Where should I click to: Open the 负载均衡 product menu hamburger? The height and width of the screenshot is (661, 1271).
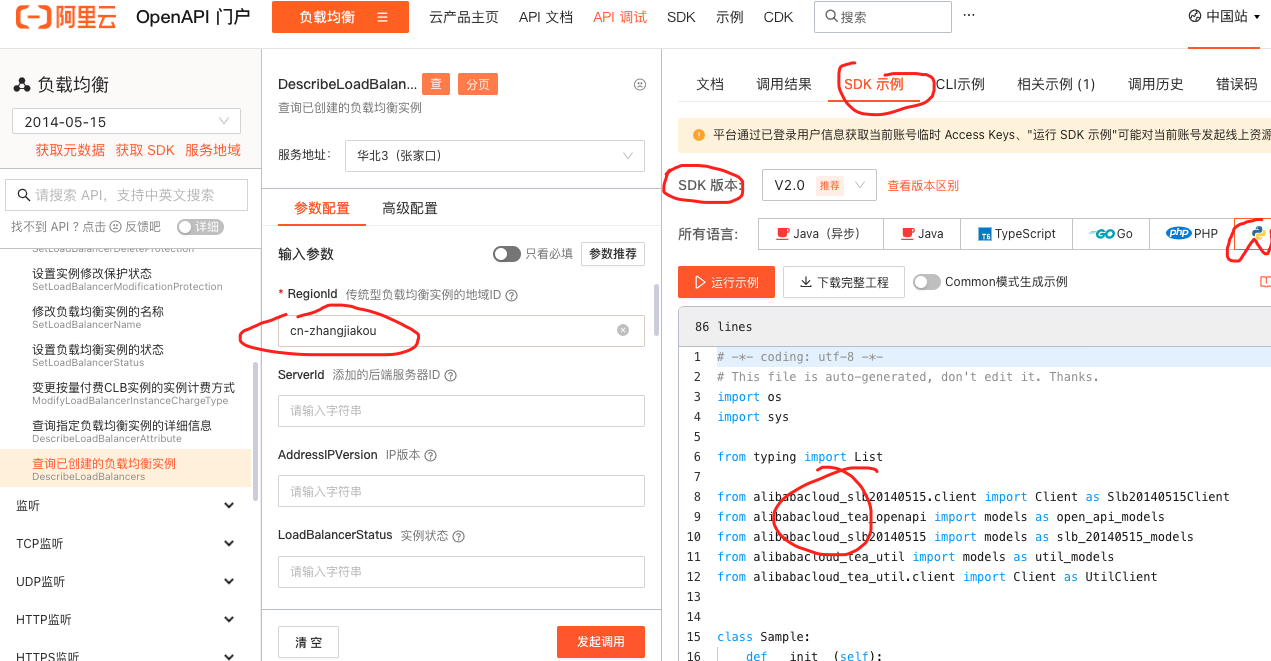[383, 17]
